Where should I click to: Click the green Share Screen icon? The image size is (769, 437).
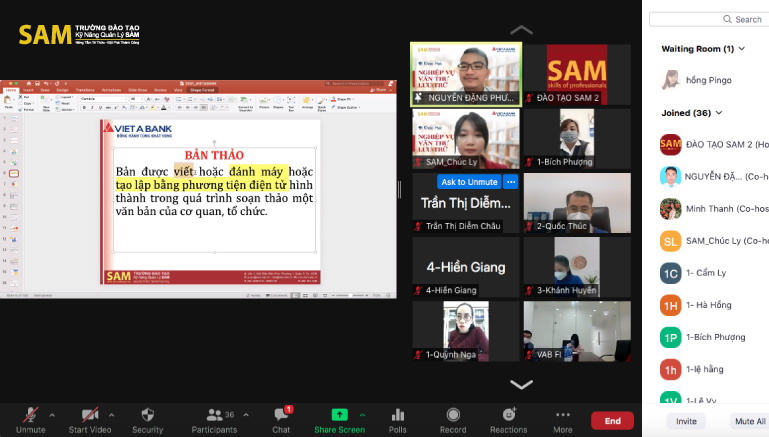[339, 415]
